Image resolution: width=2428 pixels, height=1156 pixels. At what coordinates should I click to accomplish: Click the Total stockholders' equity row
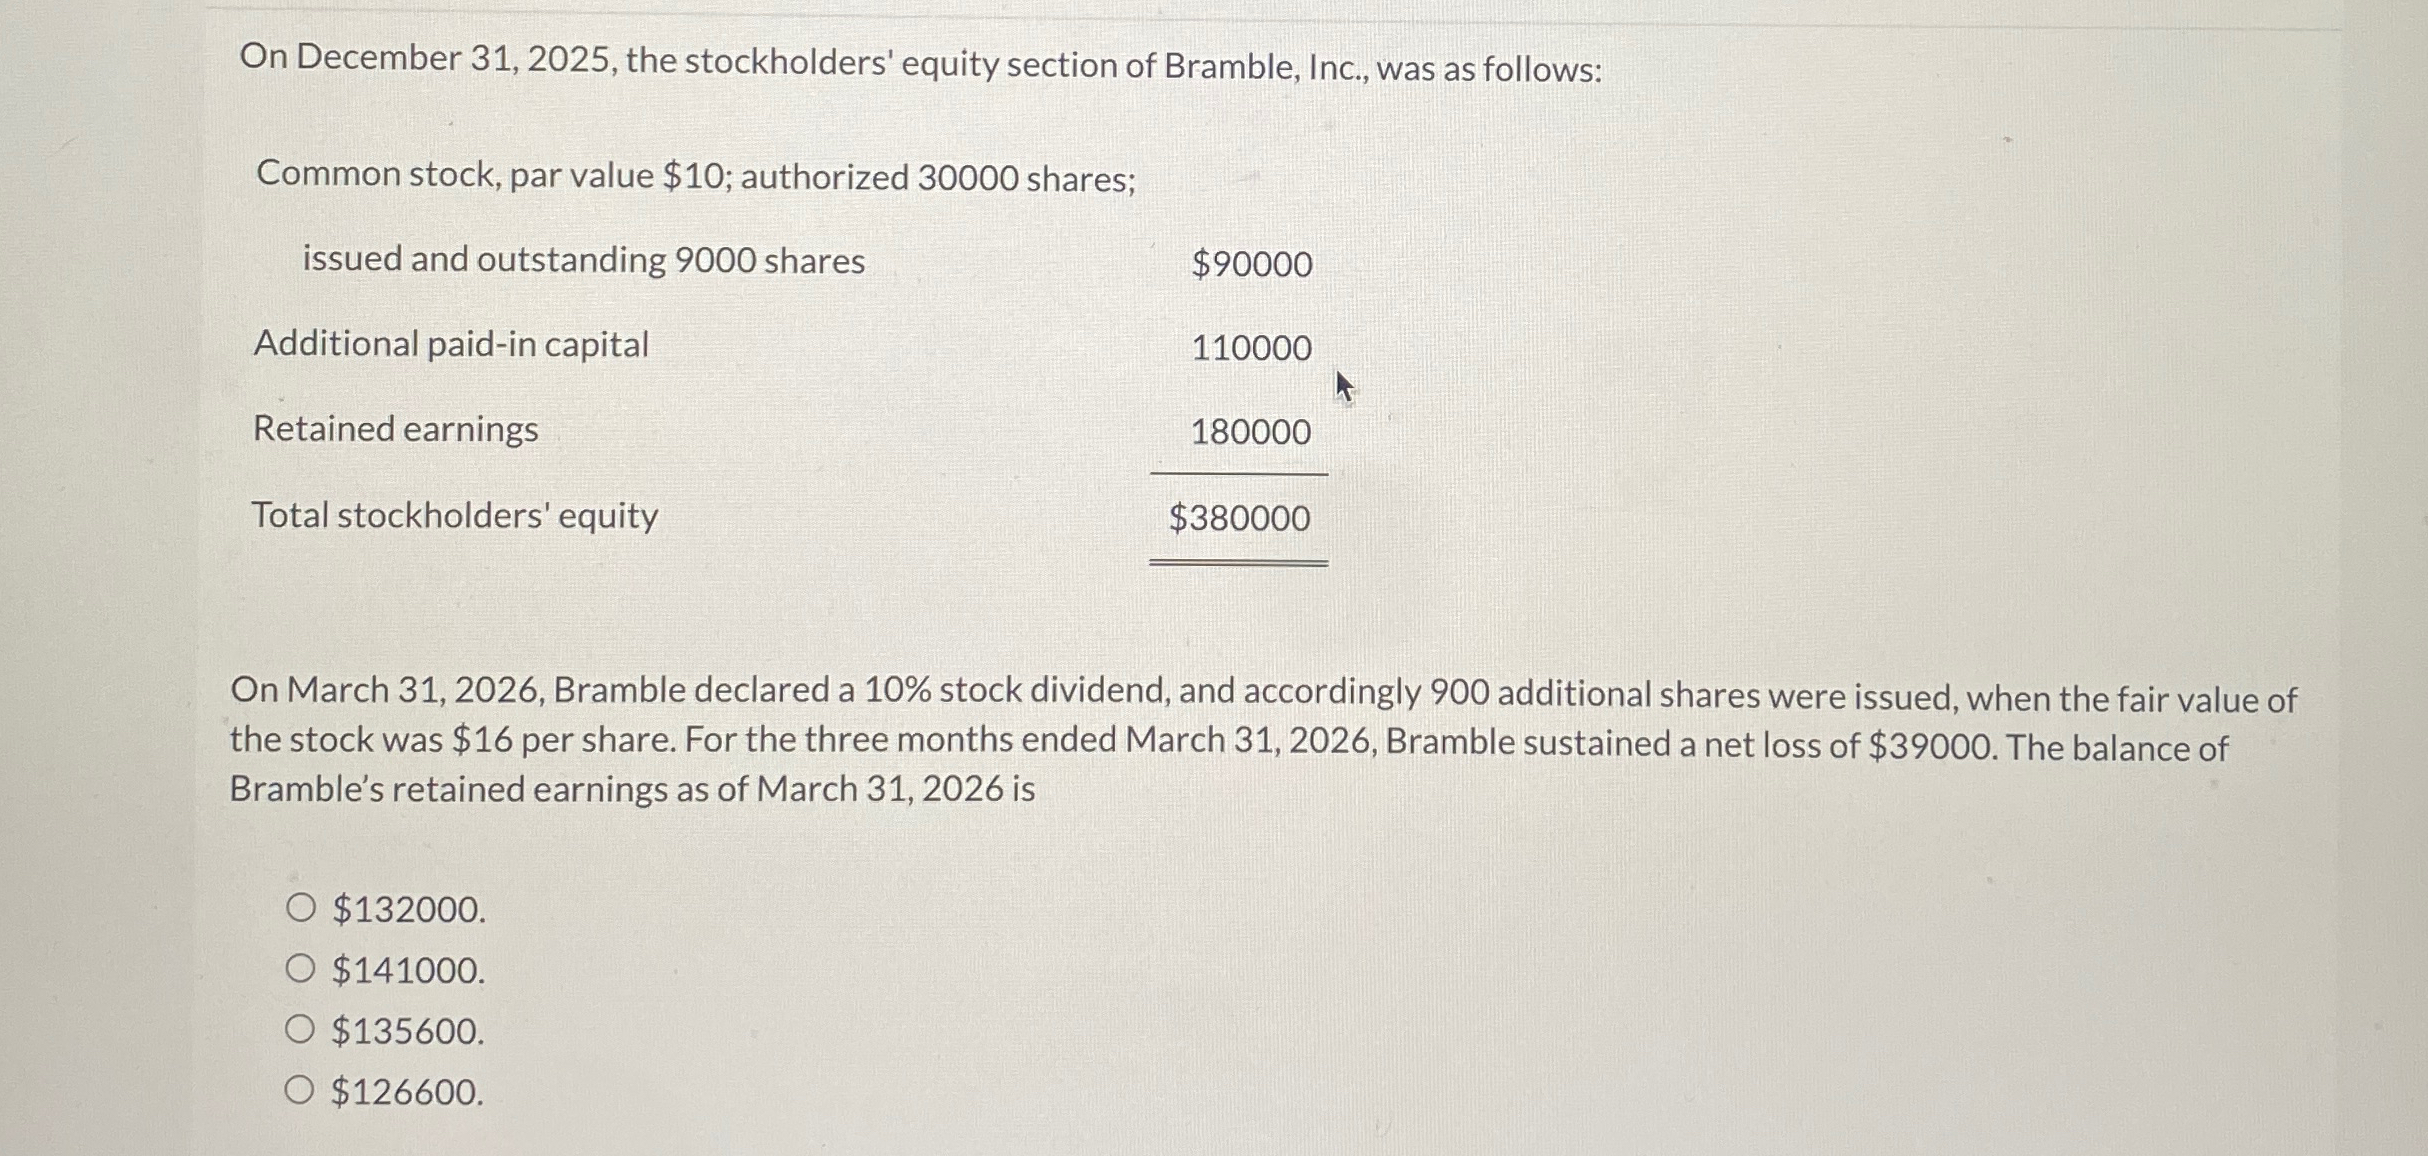point(454,515)
